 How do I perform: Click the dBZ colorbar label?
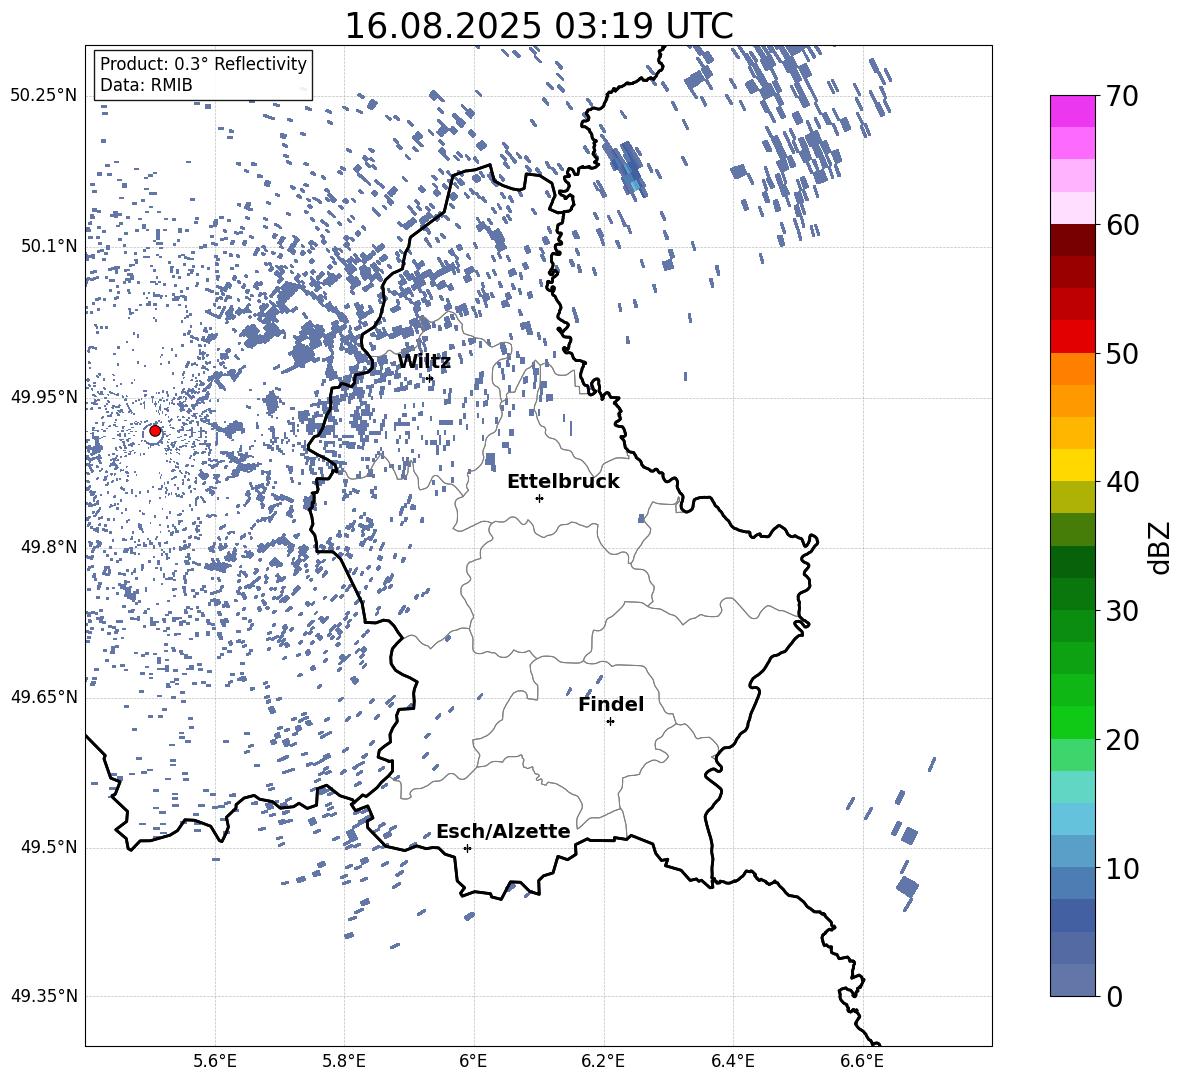(x=1159, y=548)
